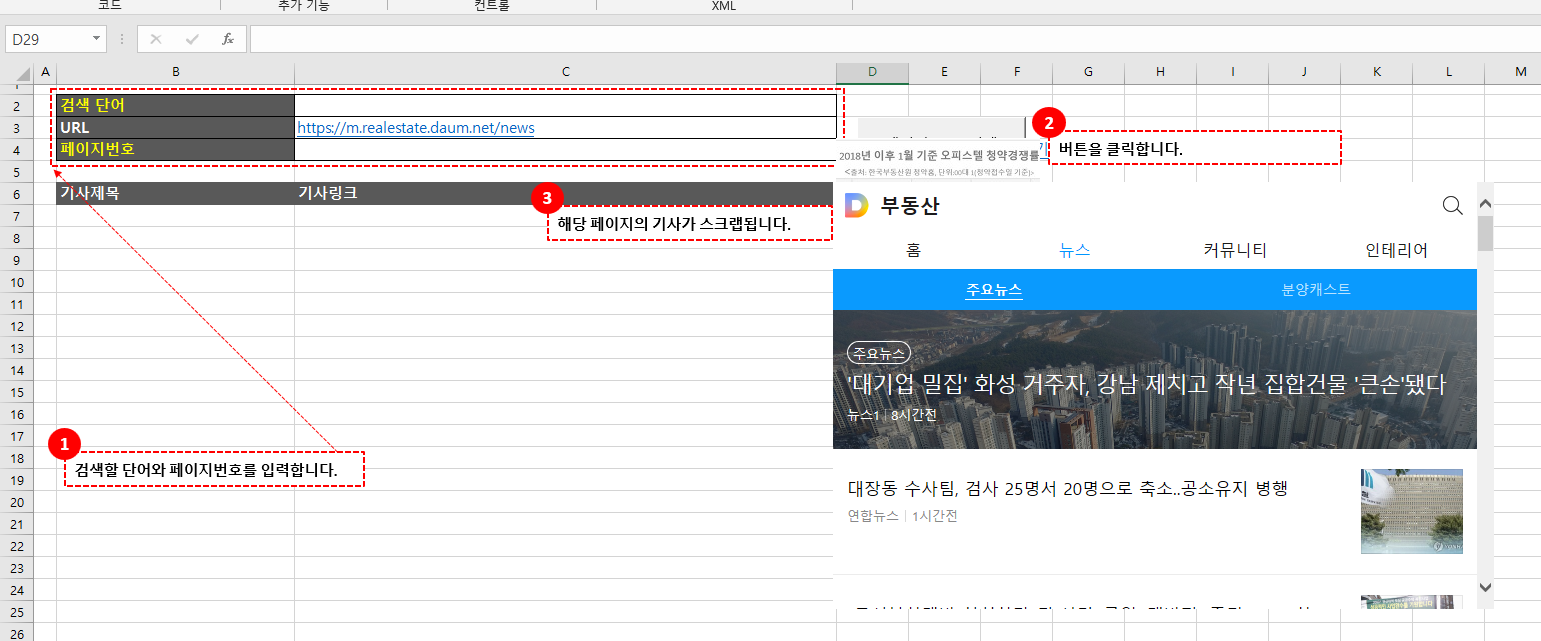Image resolution: width=1541 pixels, height=641 pixels.
Task: Click the 2018년 이후 1월 기준 오피스텔 청약경쟁률 caption
Action: (939, 156)
